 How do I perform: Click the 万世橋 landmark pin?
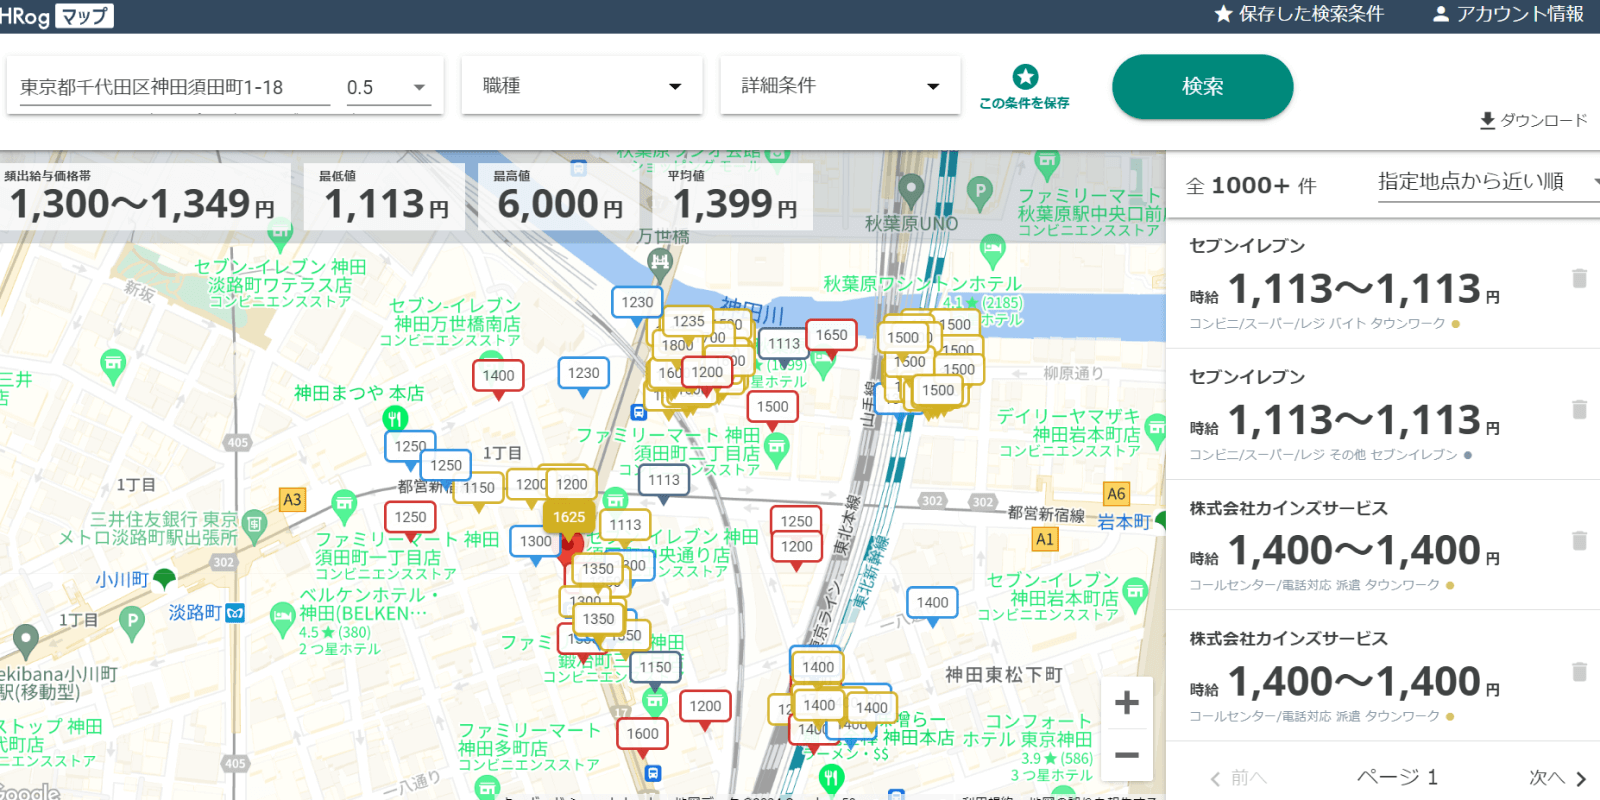tap(659, 263)
